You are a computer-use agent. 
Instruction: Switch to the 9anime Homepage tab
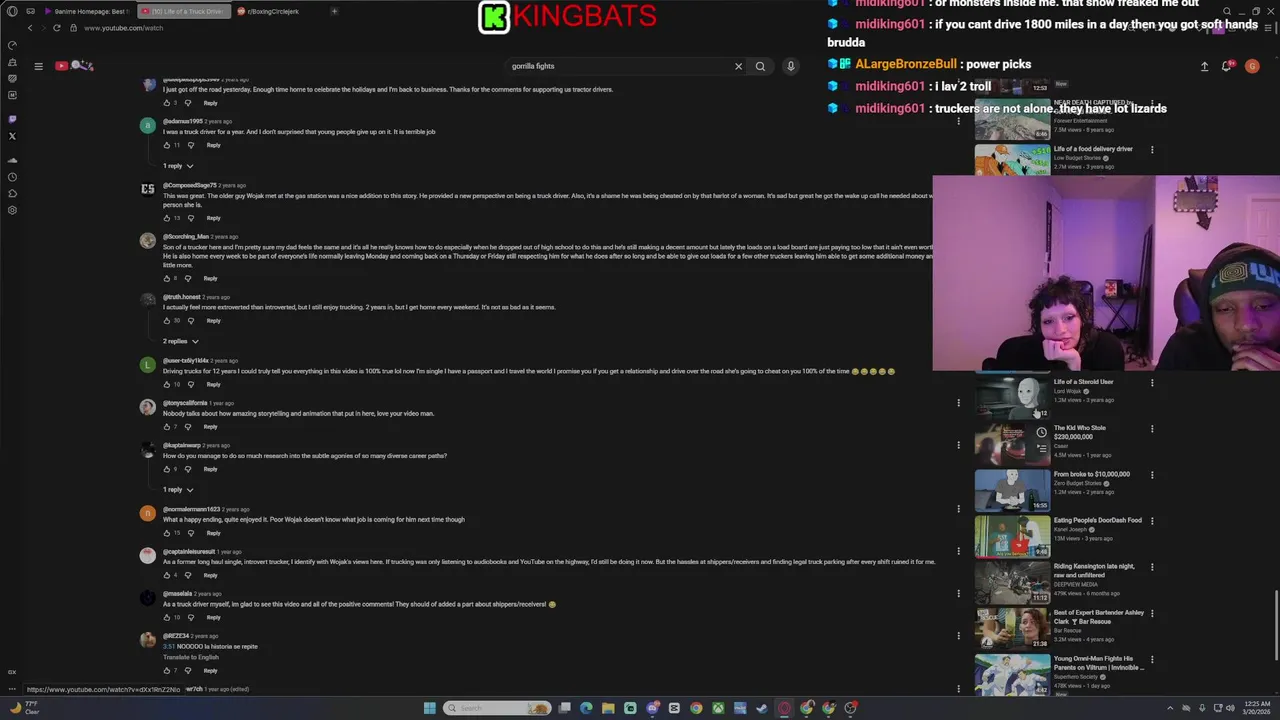pyautogui.click(x=86, y=11)
